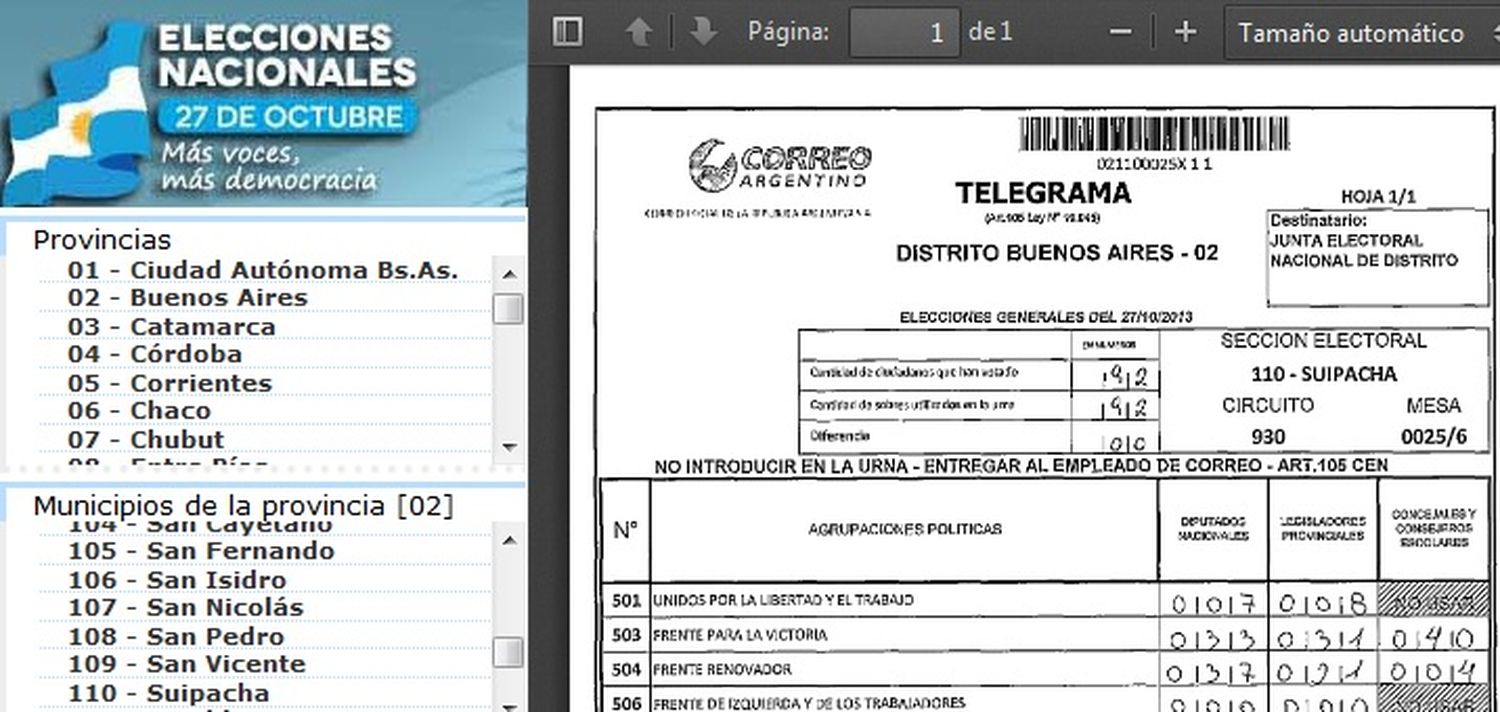Select municipality 110 - Suipacha

[x=168, y=694]
